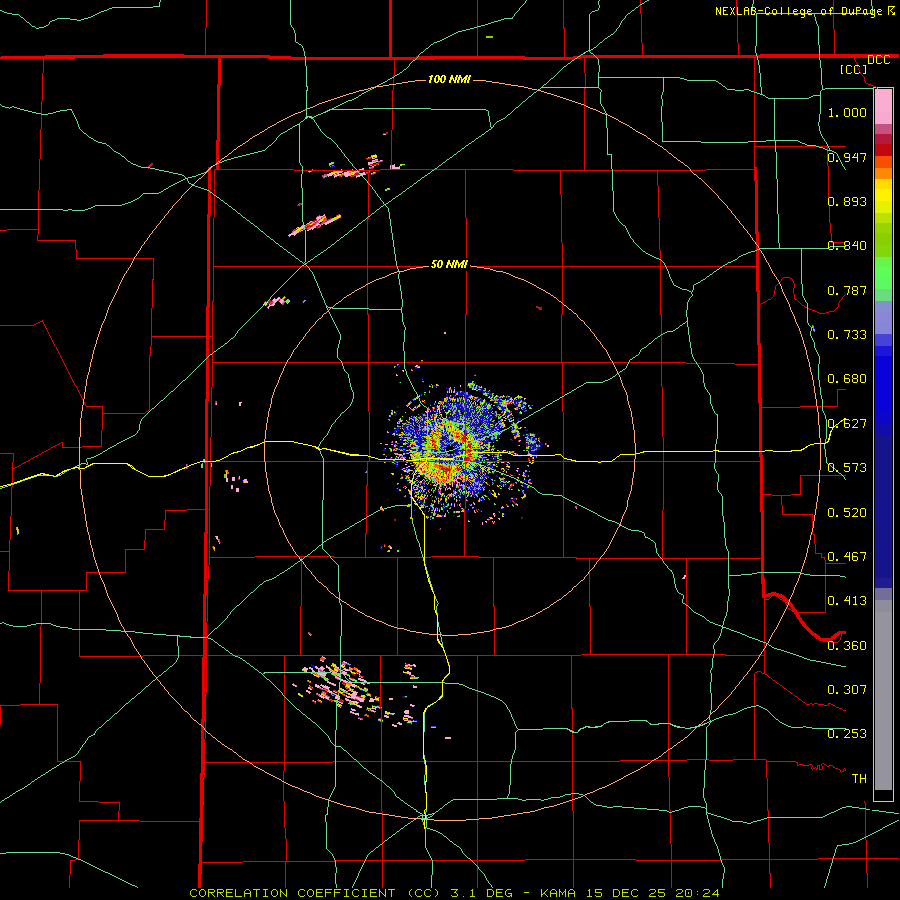This screenshot has width=900, height=900.
Task: Click the 50 NMI range ring label
Action: (x=449, y=264)
